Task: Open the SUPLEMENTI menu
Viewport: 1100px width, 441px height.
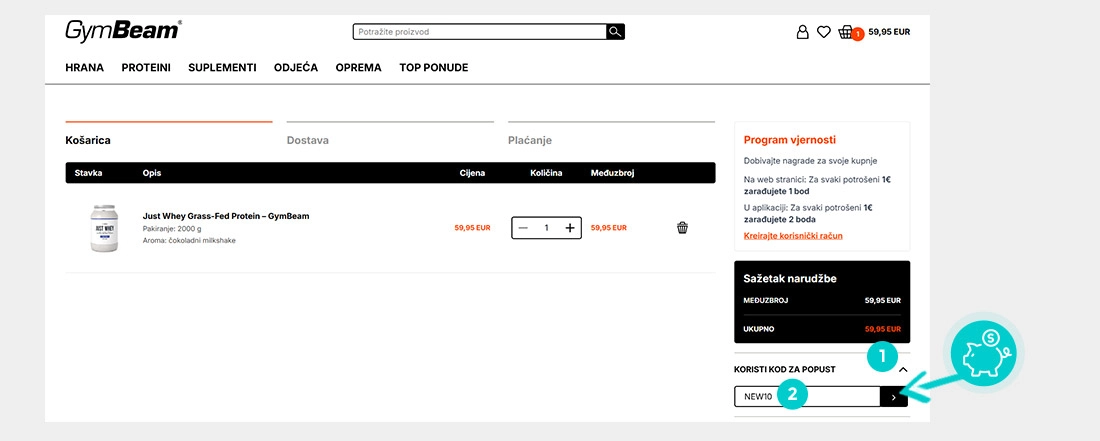Action: point(222,68)
